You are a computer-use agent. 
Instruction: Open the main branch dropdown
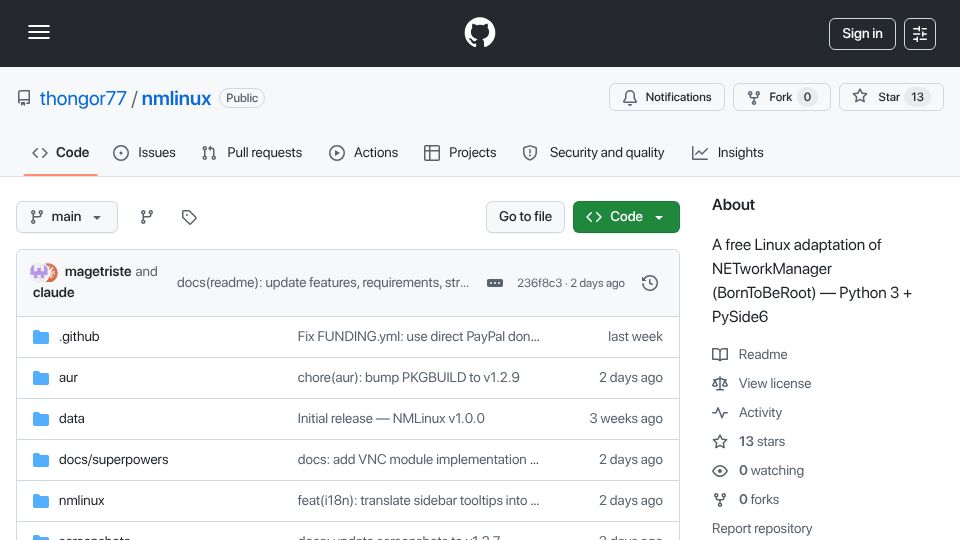point(67,217)
